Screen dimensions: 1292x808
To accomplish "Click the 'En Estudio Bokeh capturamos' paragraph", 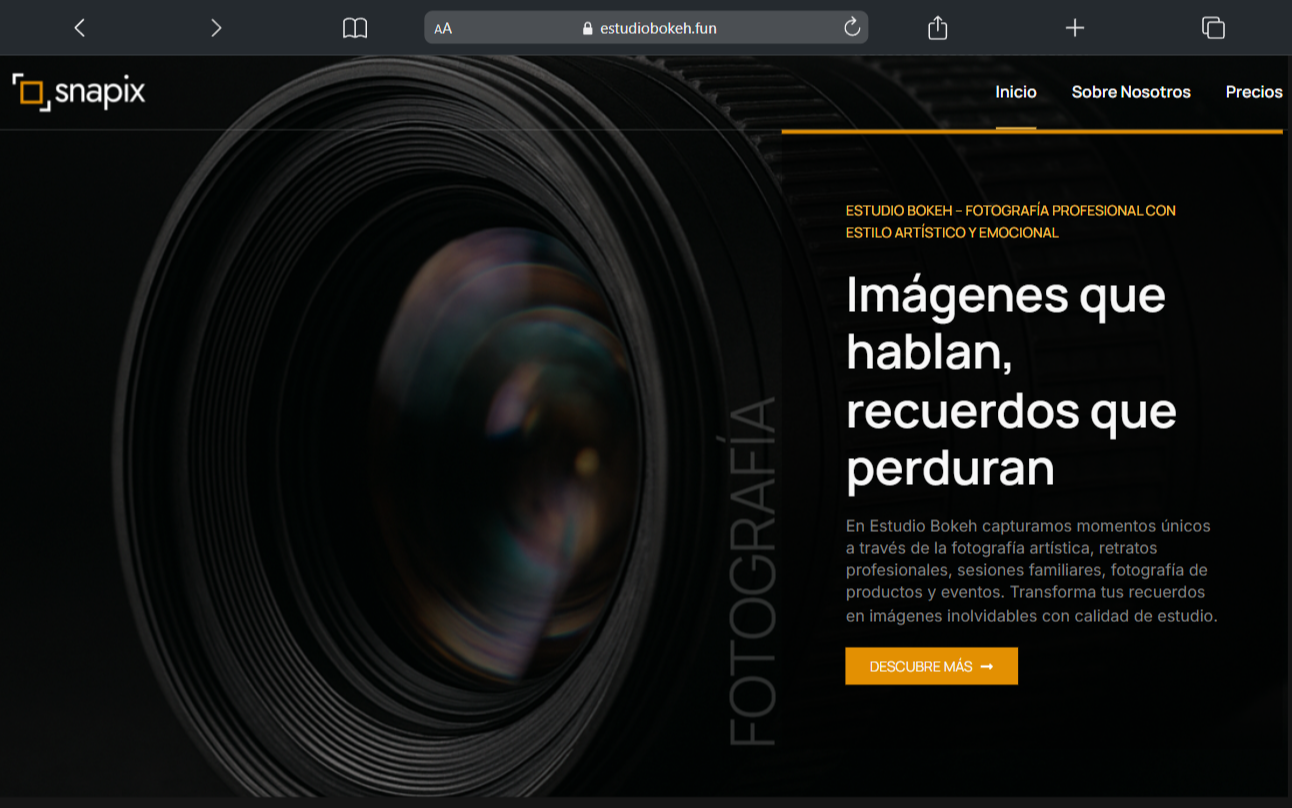I will (1030, 570).
